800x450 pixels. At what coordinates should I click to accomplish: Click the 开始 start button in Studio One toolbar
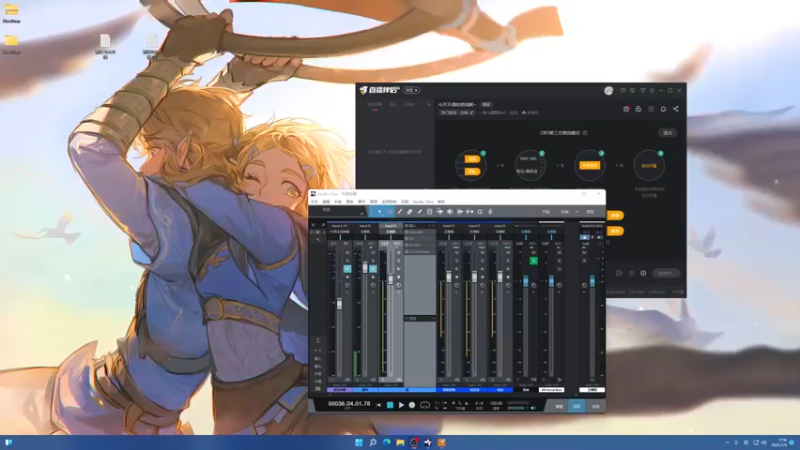pyautogui.click(x=546, y=212)
